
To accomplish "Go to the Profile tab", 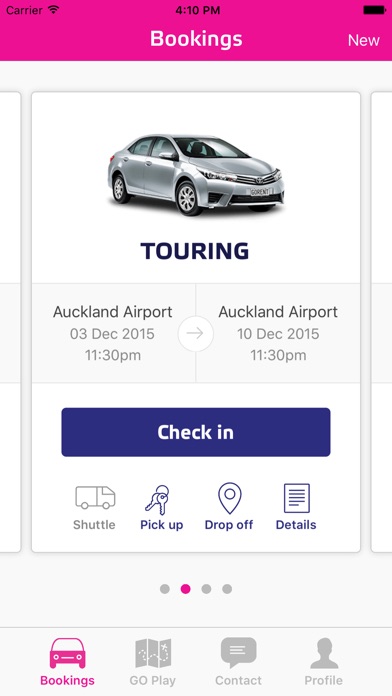I will tap(324, 661).
